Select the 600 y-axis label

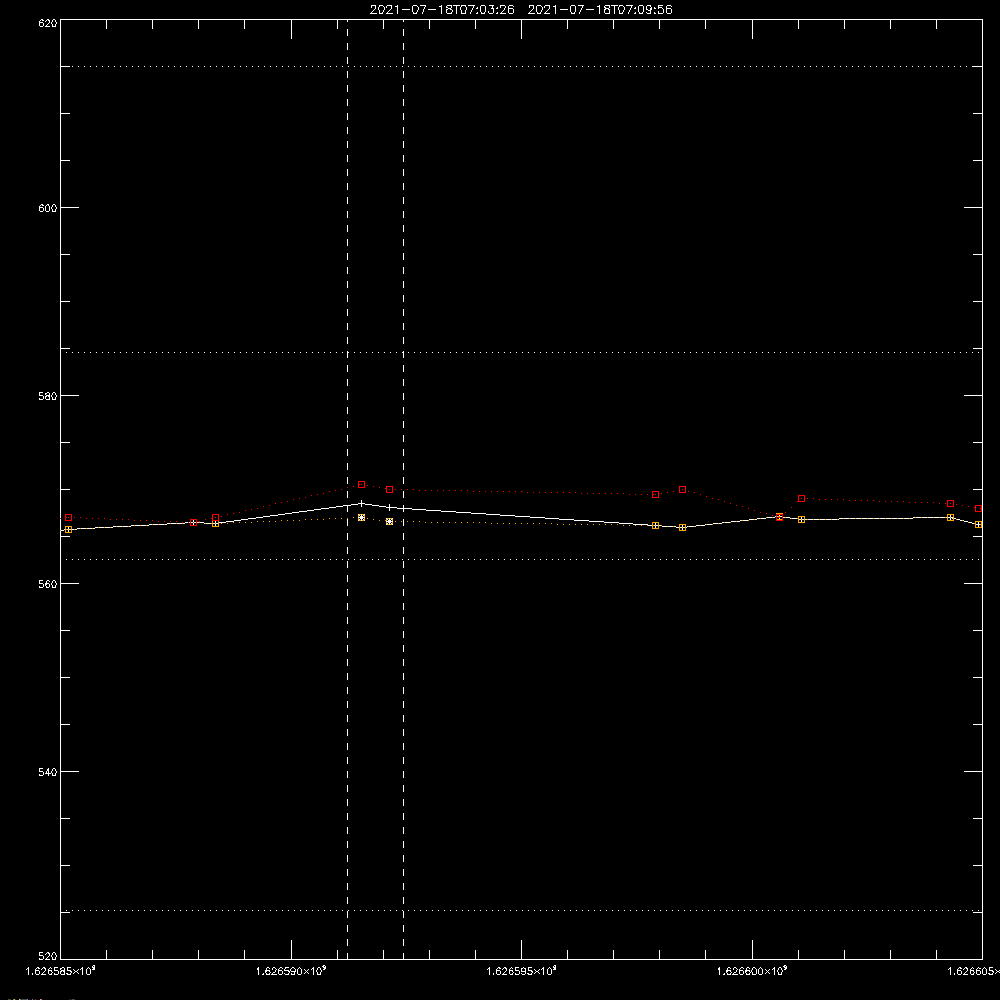tap(48, 208)
